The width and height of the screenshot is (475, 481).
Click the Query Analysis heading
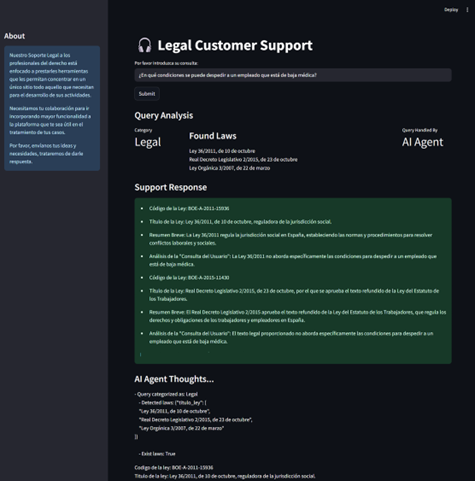tap(164, 115)
